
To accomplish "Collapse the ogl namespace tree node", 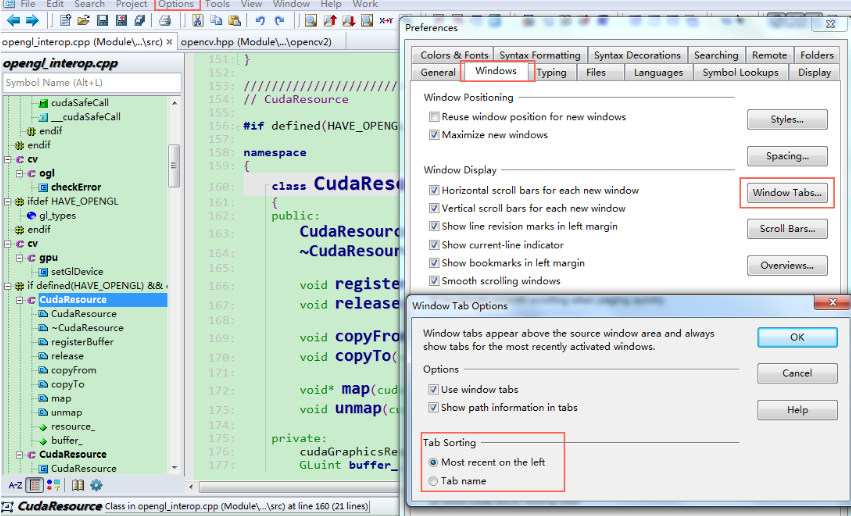I will click(x=19, y=174).
